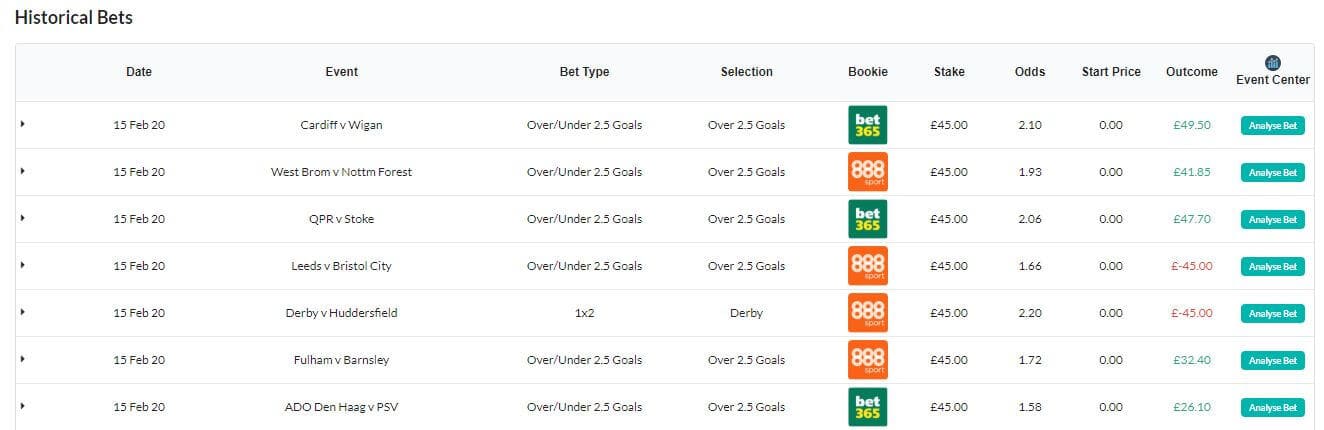Viewport: 1324px width, 430px height.
Task: Click 888sport logo in Fulham v Barnsley row
Action: coord(867,360)
